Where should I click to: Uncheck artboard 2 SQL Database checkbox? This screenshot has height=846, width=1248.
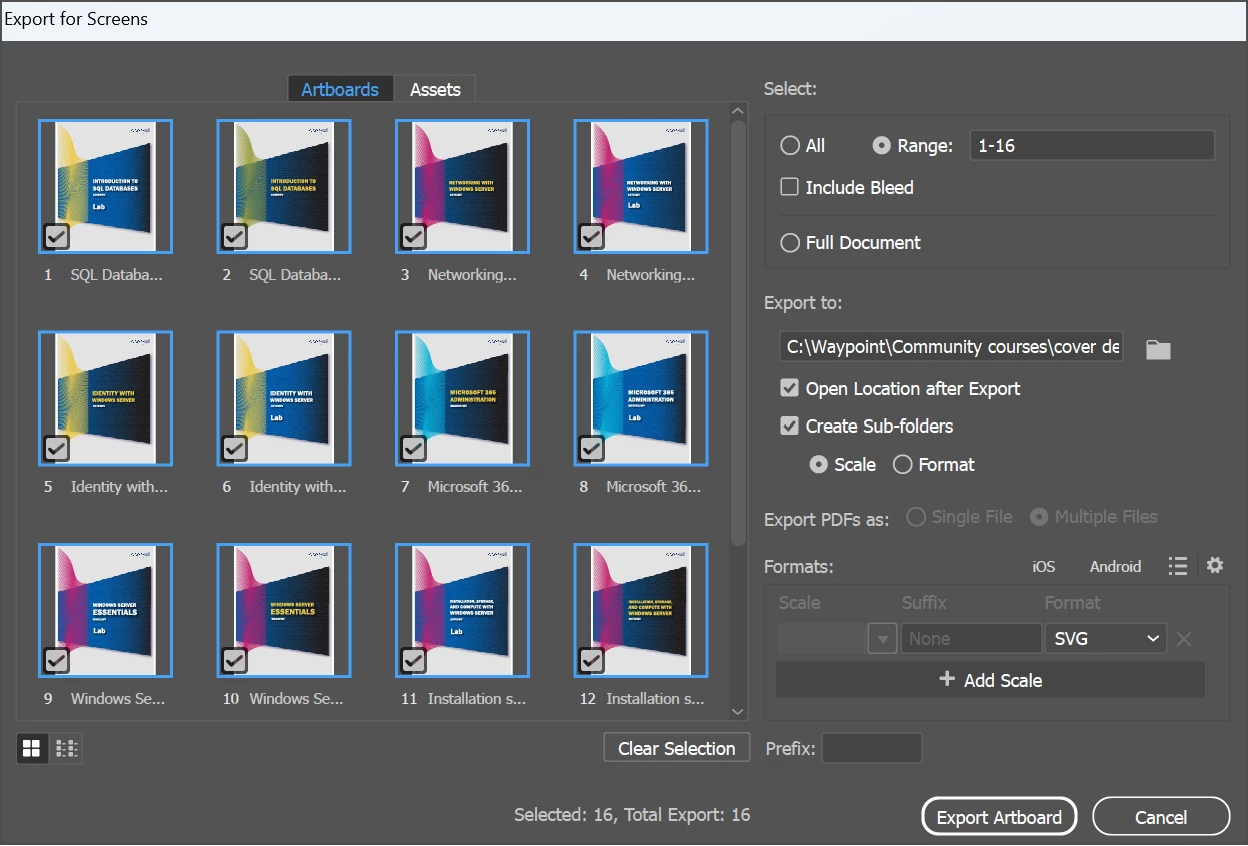click(x=235, y=237)
